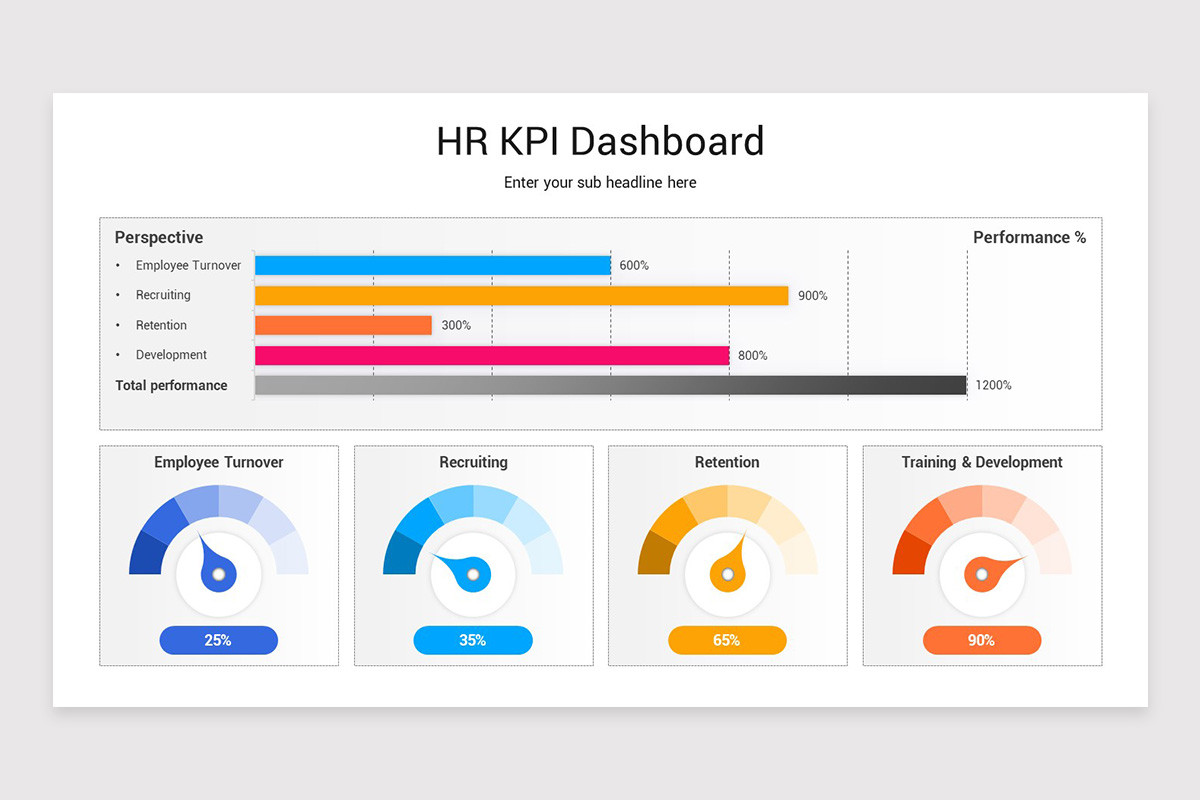This screenshot has height=800, width=1200.
Task: Click the 25% percentage pill button
Action: click(218, 640)
